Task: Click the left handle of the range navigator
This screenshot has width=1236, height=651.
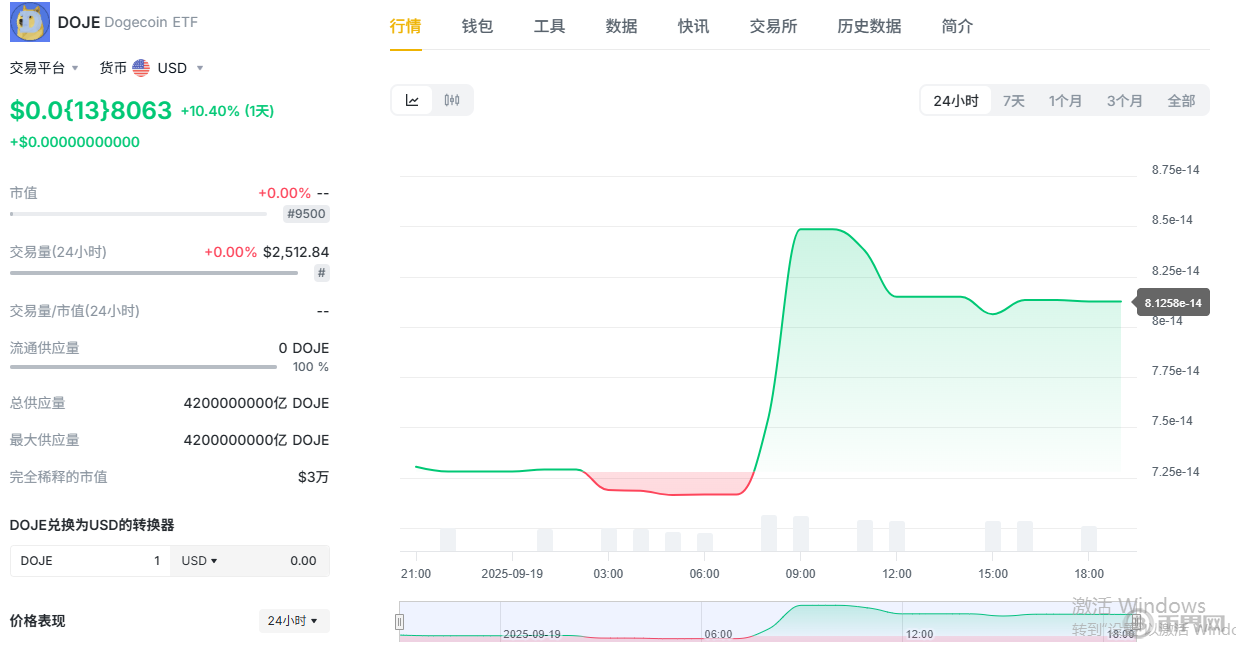Action: point(400,622)
